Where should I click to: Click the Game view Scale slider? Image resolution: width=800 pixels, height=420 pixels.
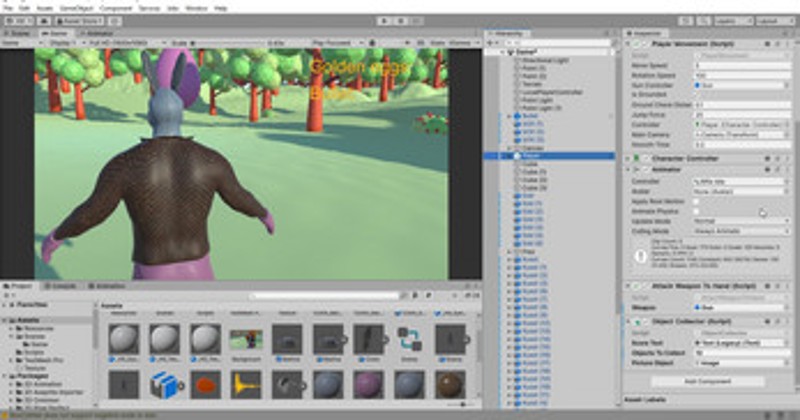(x=227, y=43)
